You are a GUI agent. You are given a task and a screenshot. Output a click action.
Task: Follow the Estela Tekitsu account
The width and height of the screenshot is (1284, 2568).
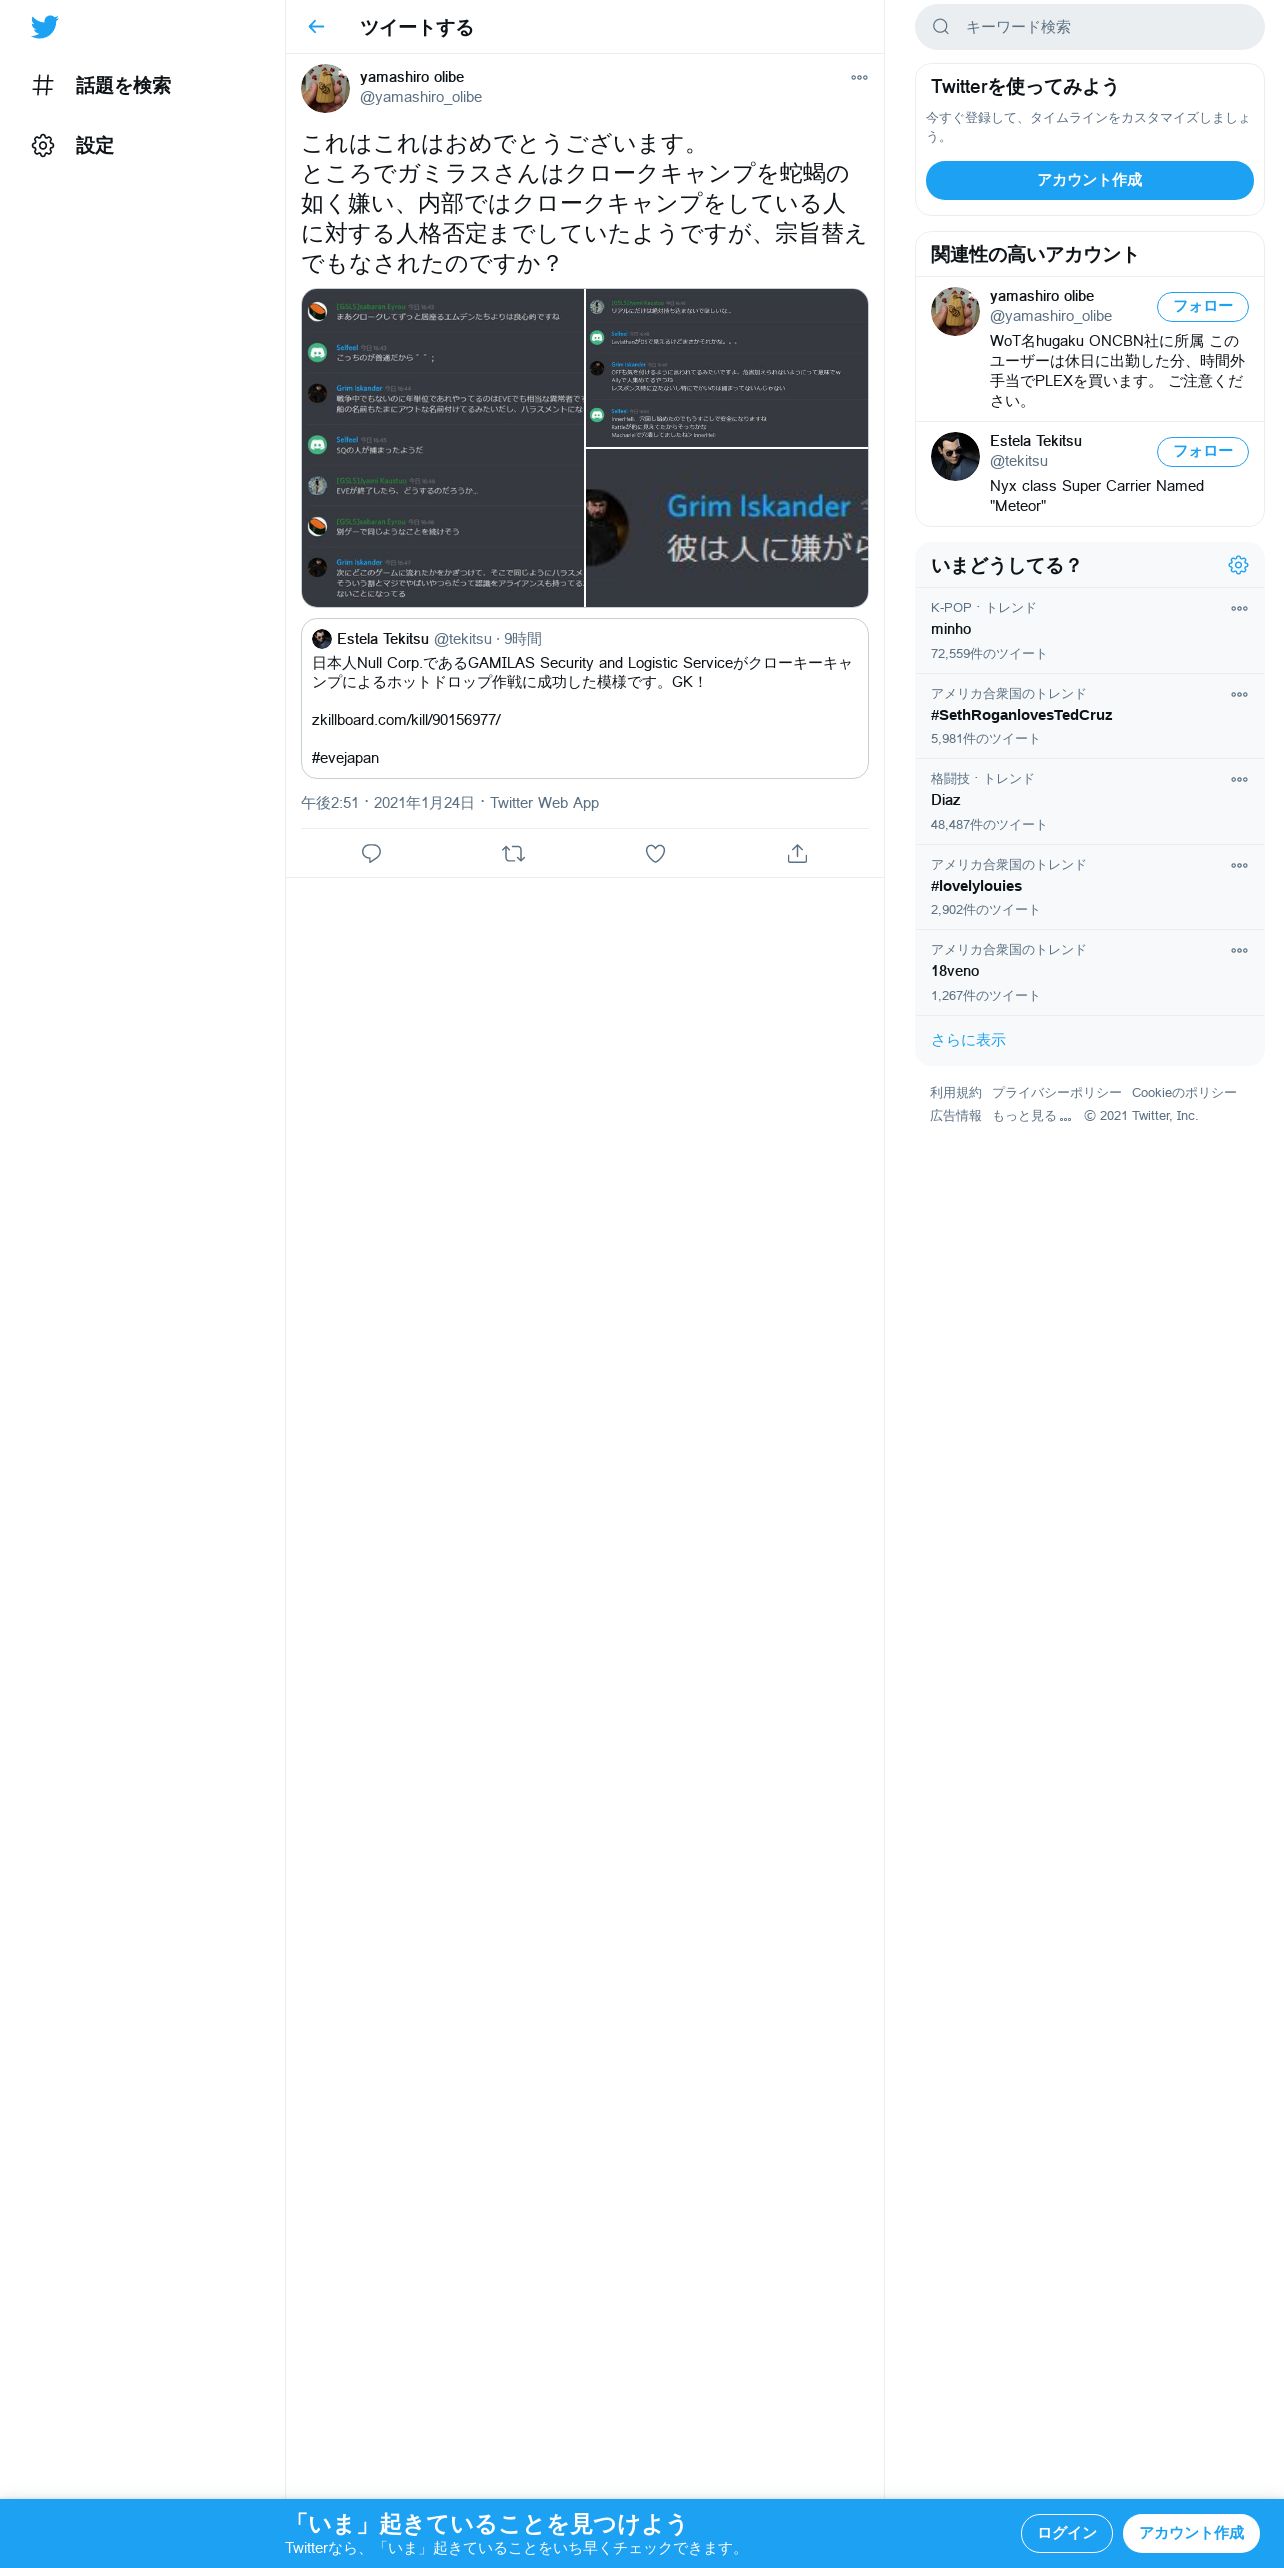tap(1202, 452)
